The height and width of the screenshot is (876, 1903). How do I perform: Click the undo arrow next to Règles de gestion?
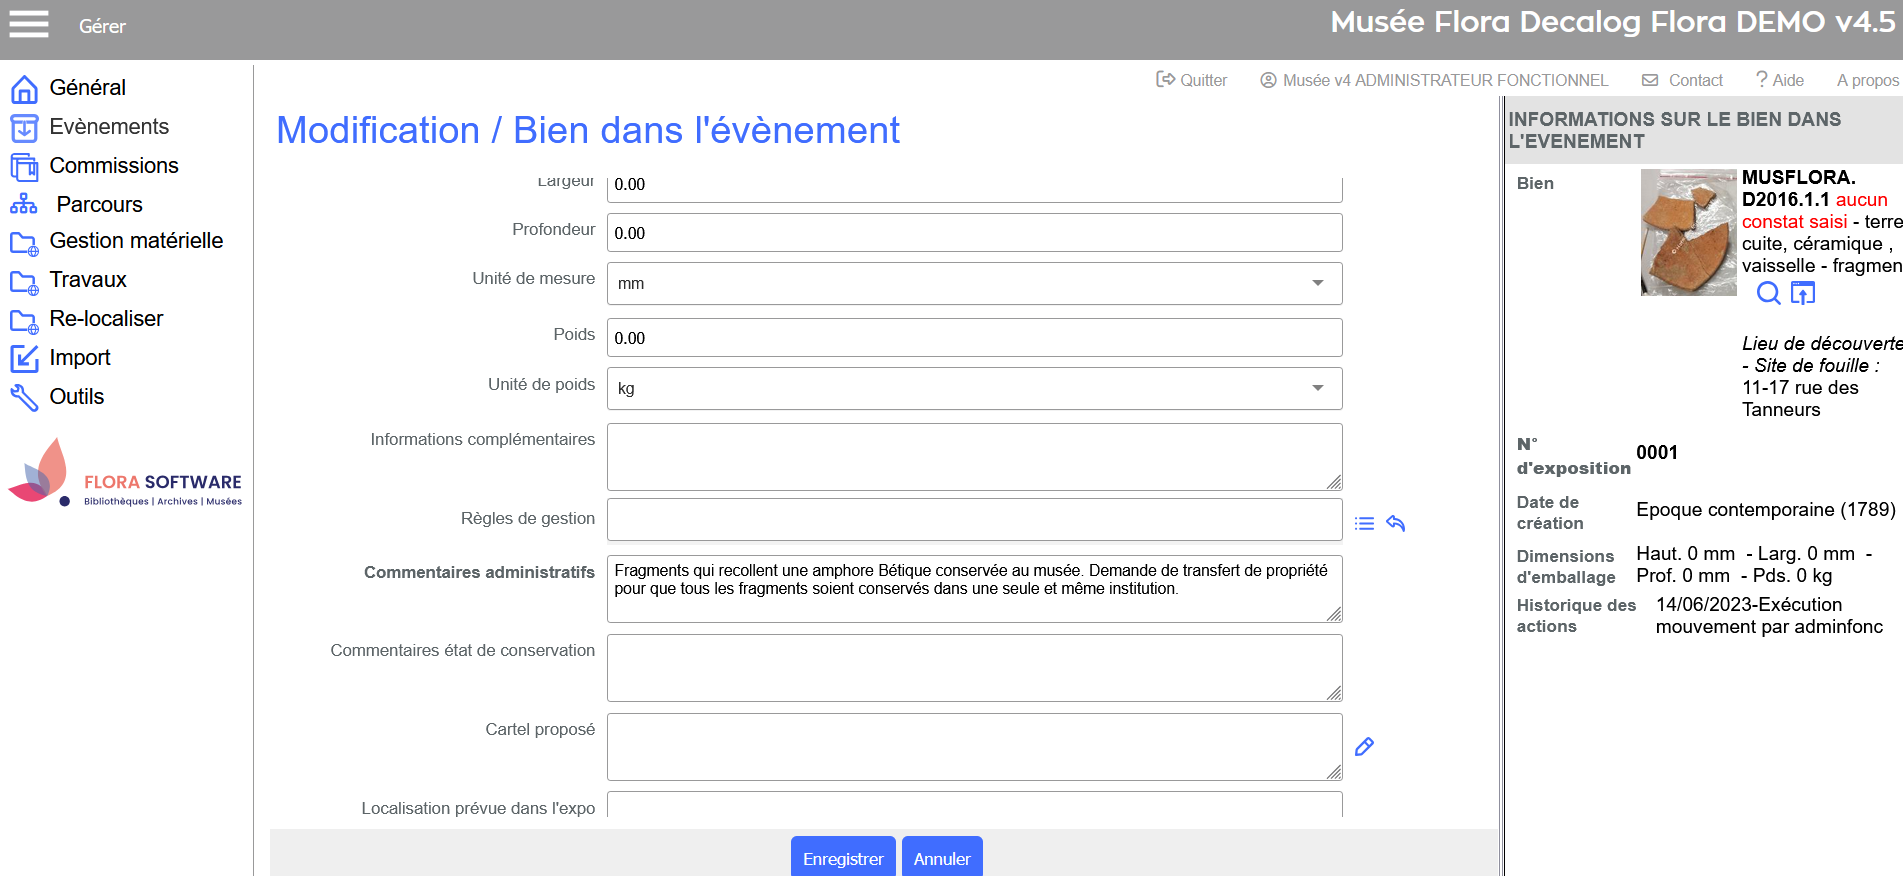click(1396, 523)
